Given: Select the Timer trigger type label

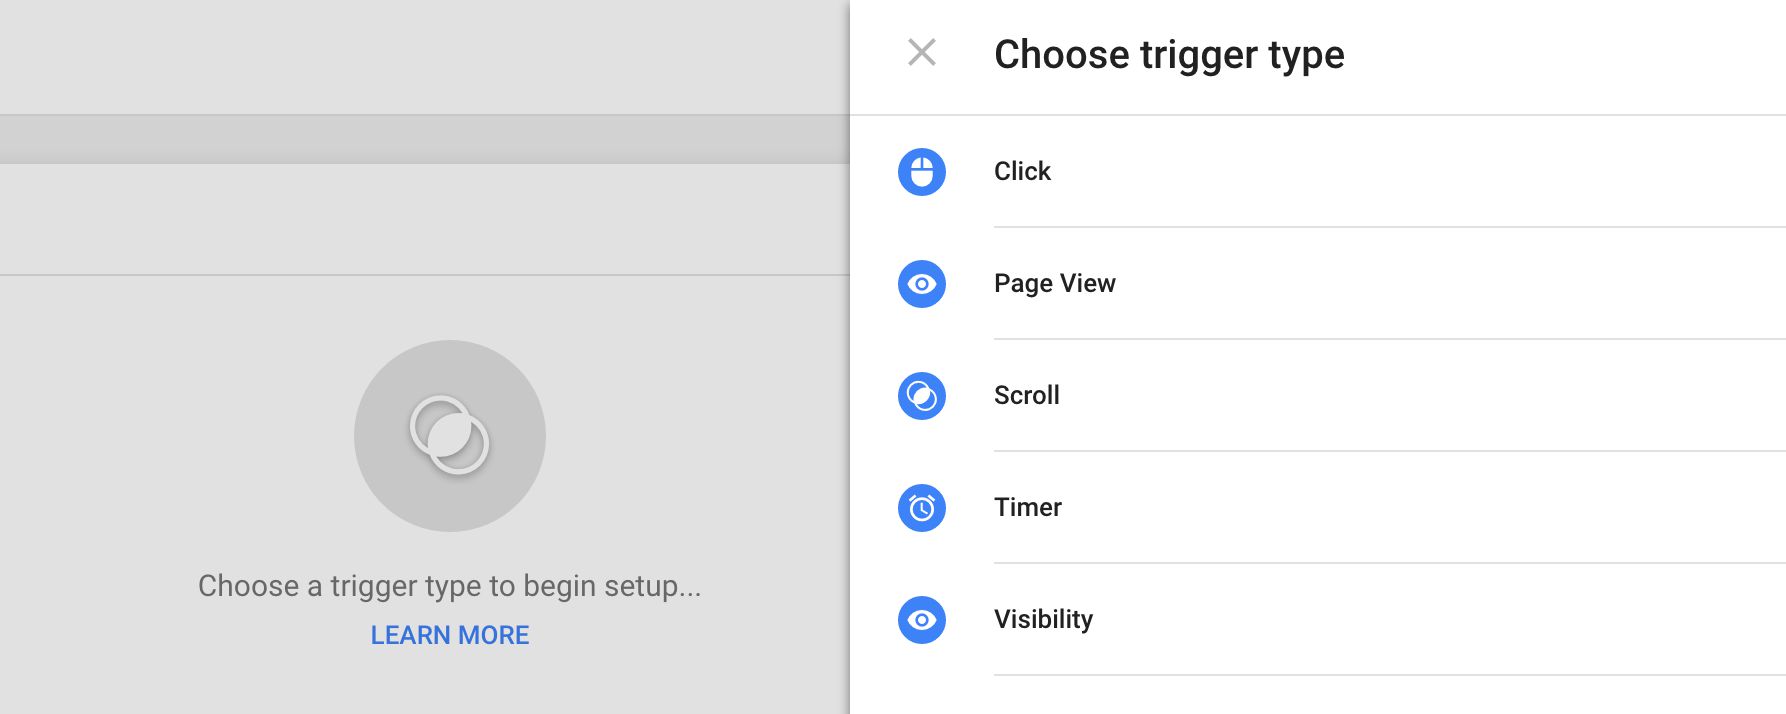Looking at the screenshot, I should pyautogui.click(x=1027, y=507).
